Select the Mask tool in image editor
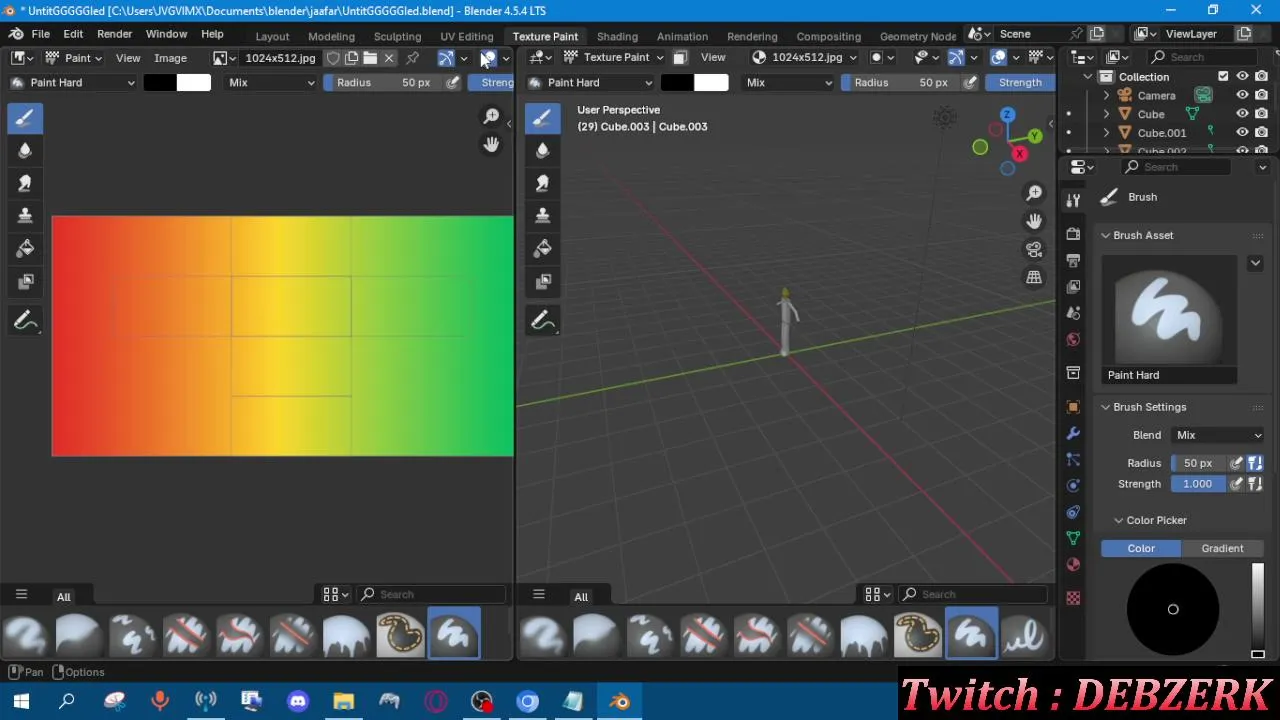Screen dimensions: 1280x720 coord(25,282)
